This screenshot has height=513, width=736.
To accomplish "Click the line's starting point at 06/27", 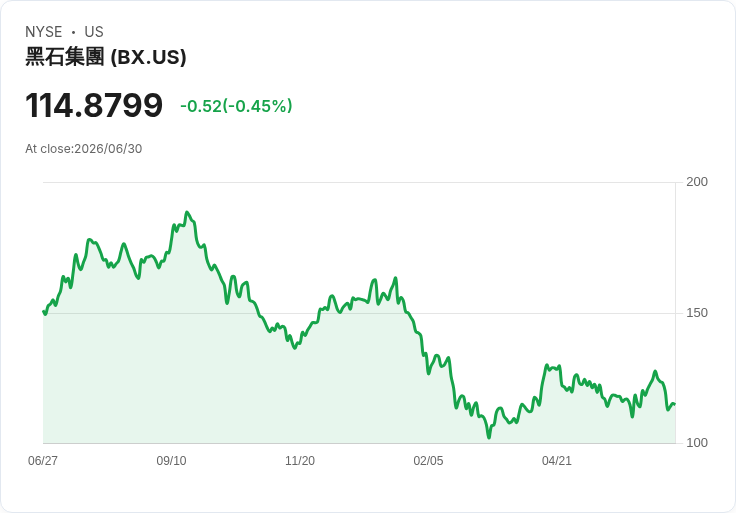I will coord(44,312).
